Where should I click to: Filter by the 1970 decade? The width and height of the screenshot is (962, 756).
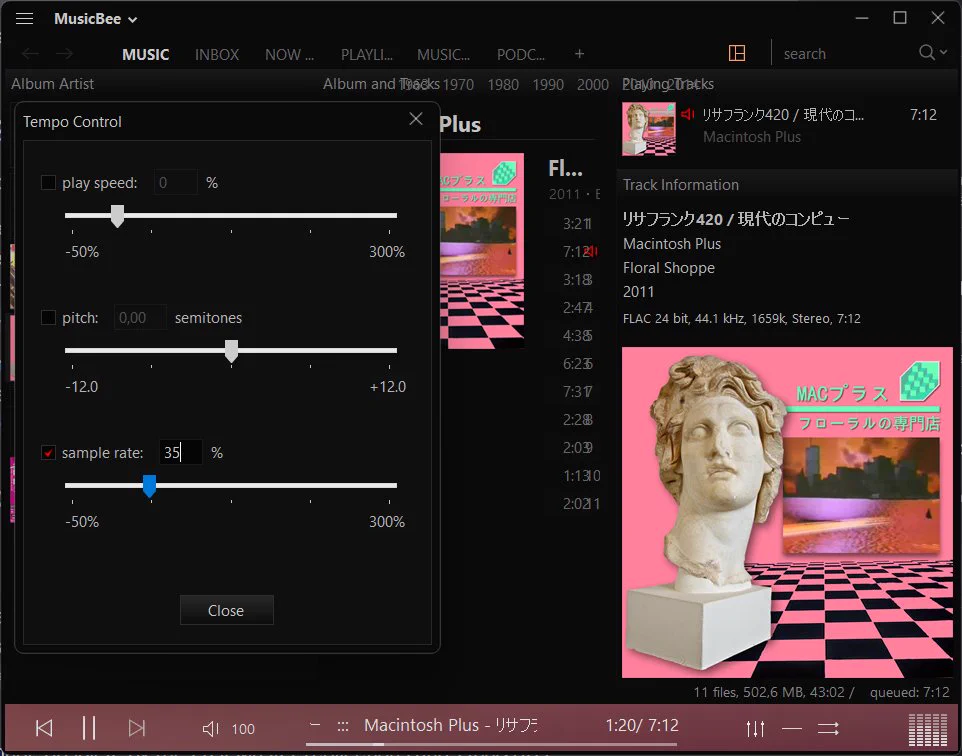point(458,85)
